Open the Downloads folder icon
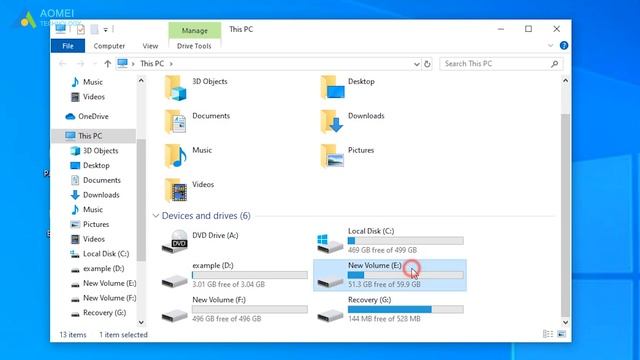 point(332,122)
